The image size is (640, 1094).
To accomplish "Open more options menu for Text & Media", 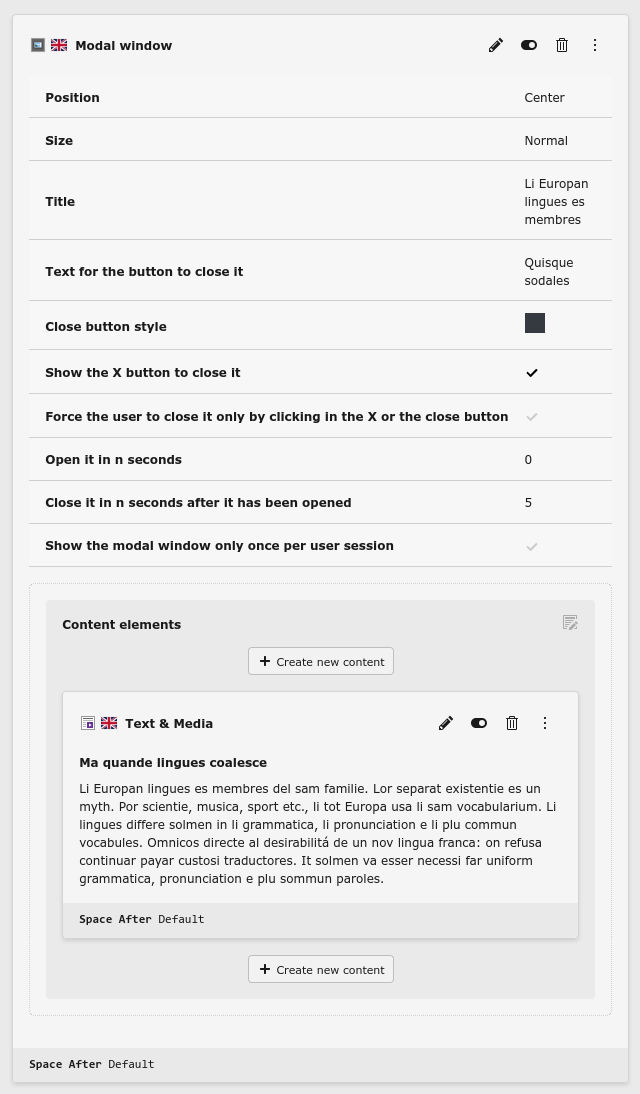I will 545,723.
